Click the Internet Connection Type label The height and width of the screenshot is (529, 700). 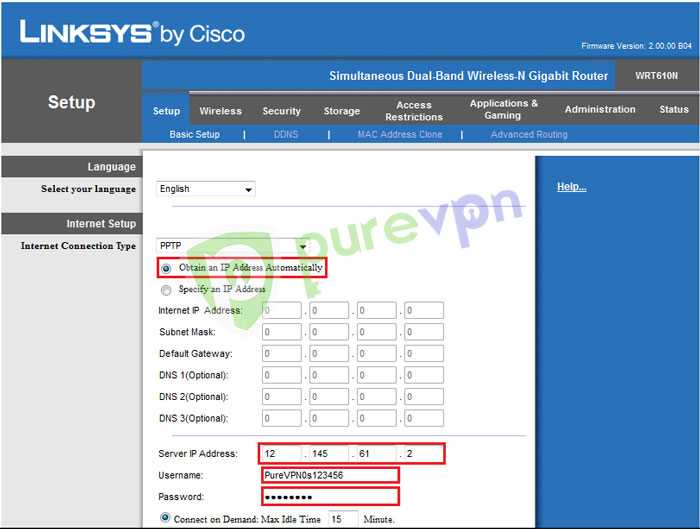click(x=78, y=246)
